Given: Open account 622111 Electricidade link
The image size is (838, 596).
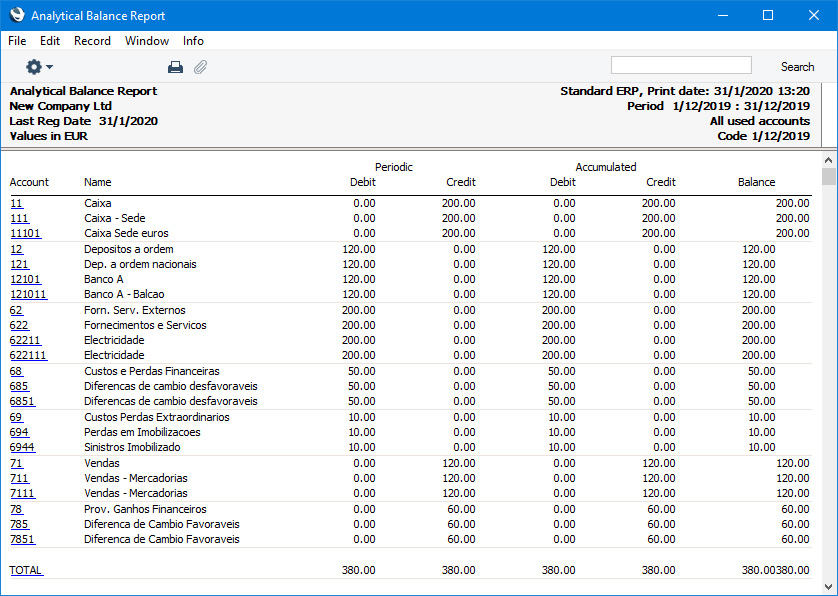Looking at the screenshot, I should [28, 355].
